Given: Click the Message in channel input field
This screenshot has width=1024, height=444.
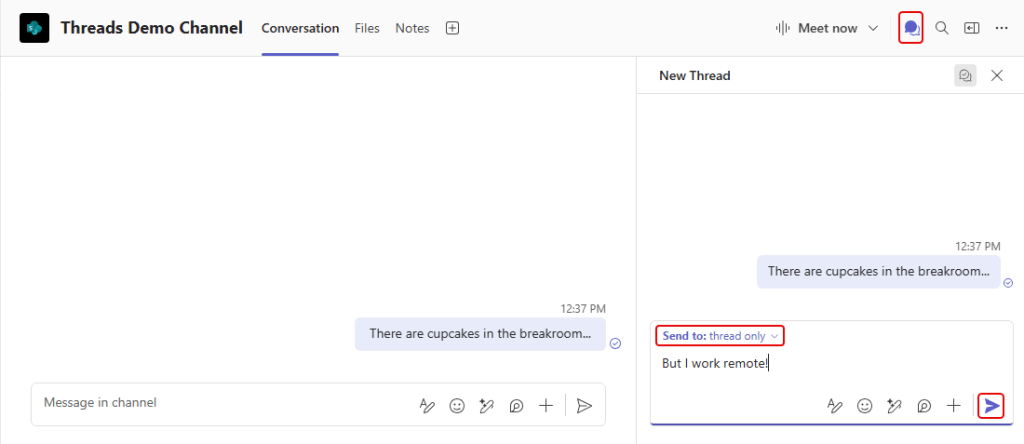Looking at the screenshot, I should pyautogui.click(x=220, y=403).
